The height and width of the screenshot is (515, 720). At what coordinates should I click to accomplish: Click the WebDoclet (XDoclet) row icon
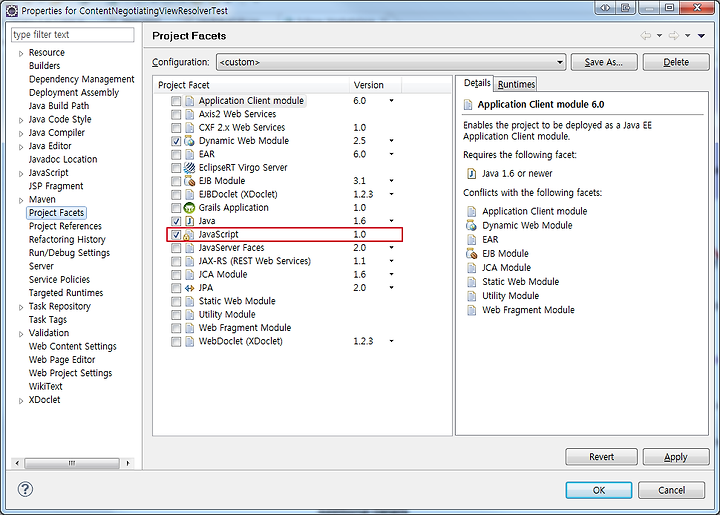tap(189, 341)
